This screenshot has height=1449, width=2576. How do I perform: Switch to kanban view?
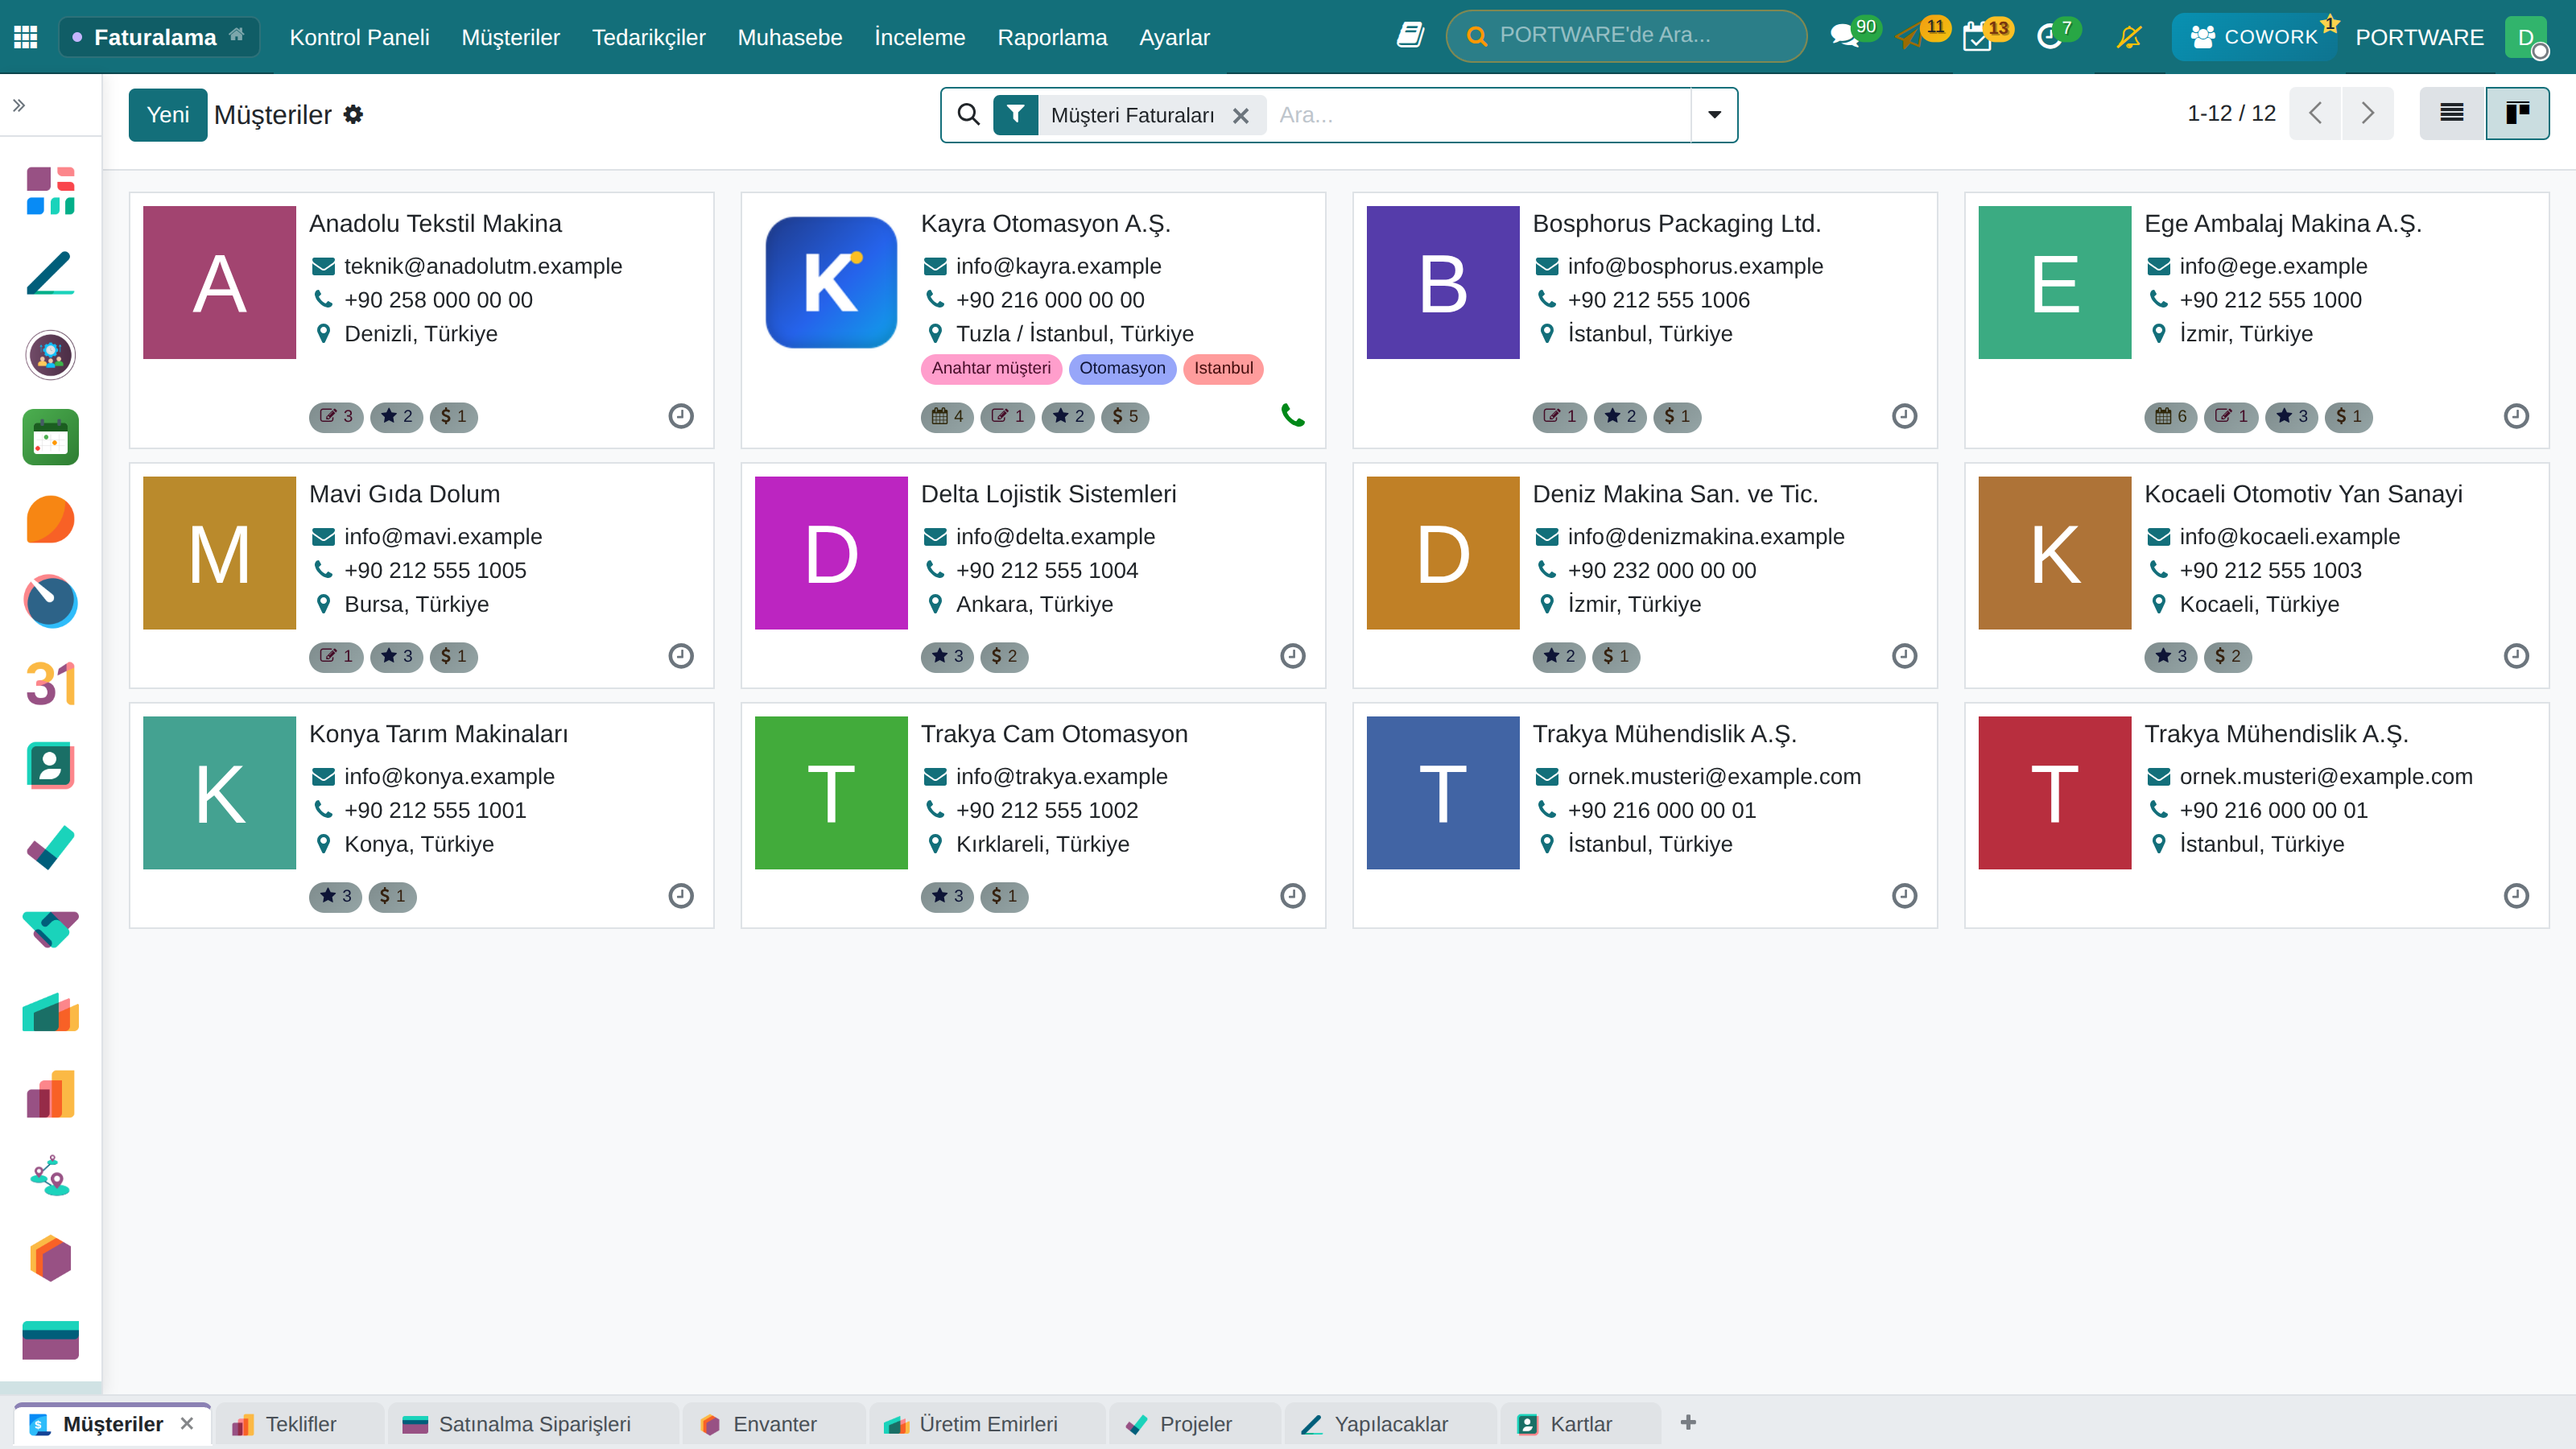2517,113
